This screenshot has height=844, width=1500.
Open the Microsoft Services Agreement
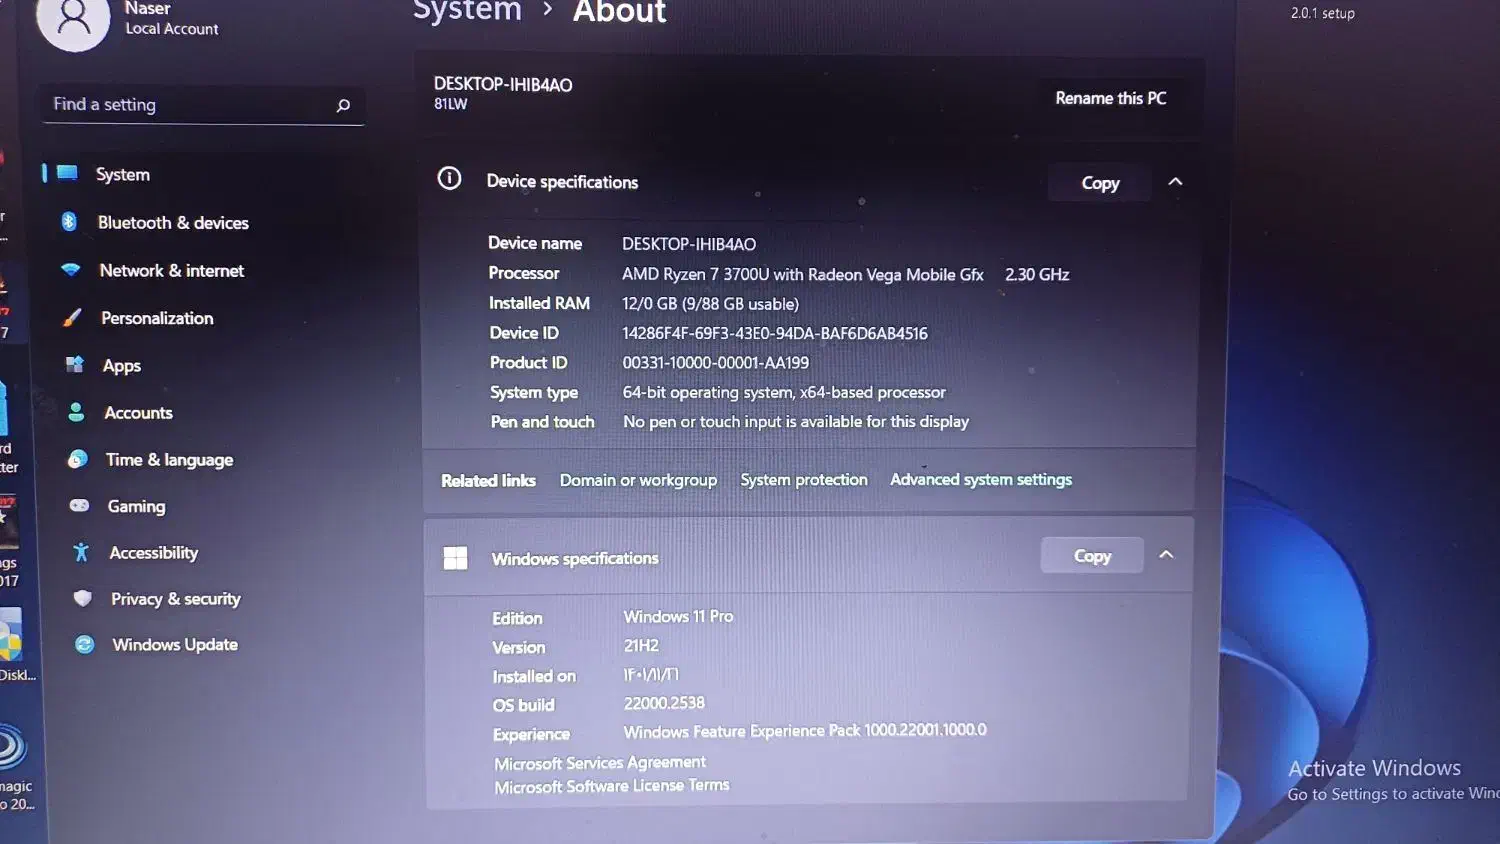[x=599, y=762]
